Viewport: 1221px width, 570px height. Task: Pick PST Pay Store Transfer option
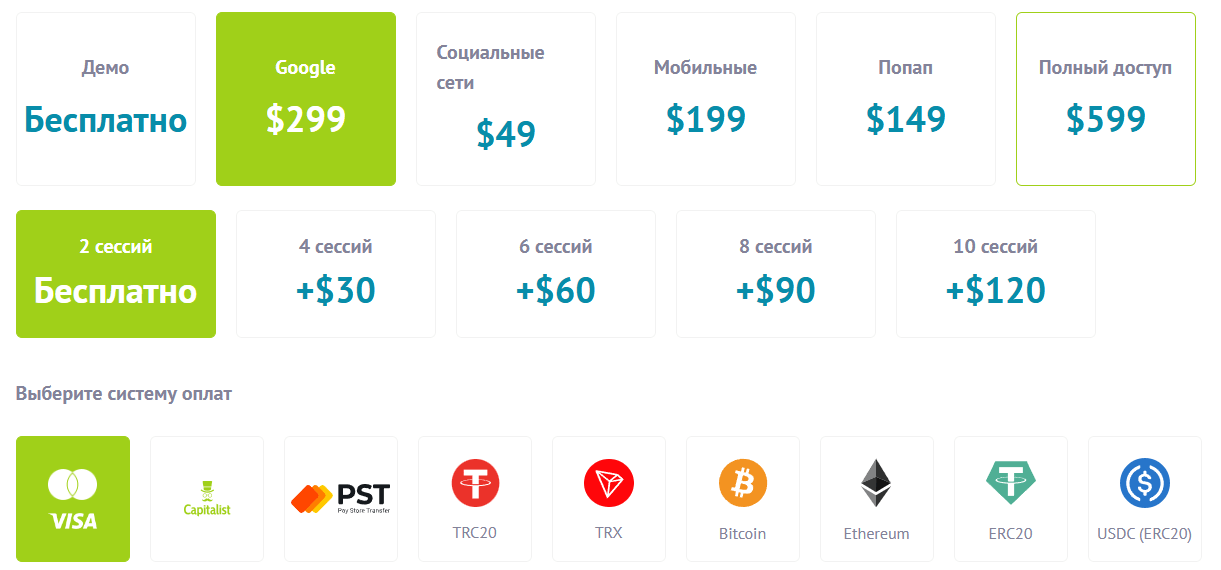(x=341, y=499)
